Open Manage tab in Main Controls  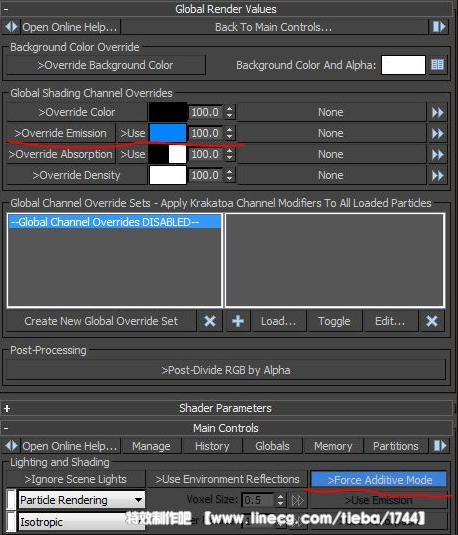click(151, 446)
